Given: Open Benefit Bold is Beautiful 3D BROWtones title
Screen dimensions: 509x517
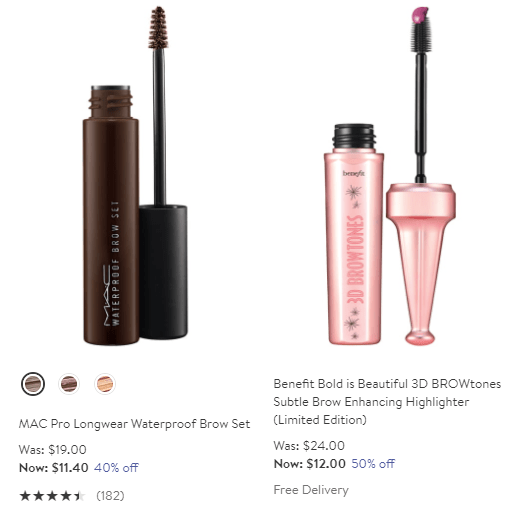Looking at the screenshot, I should [387, 402].
